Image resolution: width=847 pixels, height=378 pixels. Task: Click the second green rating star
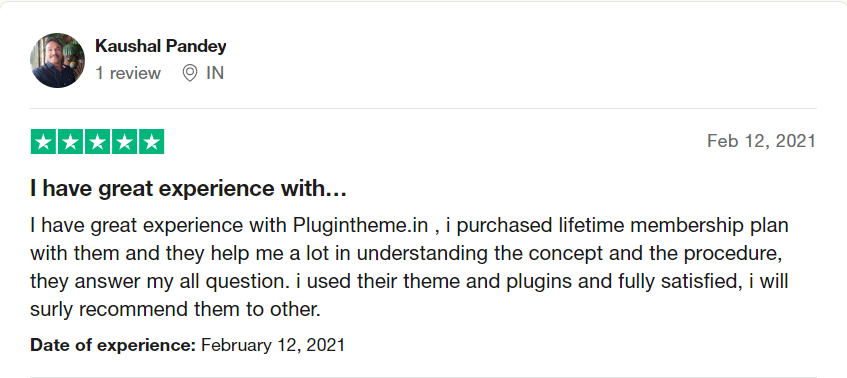pos(70,142)
